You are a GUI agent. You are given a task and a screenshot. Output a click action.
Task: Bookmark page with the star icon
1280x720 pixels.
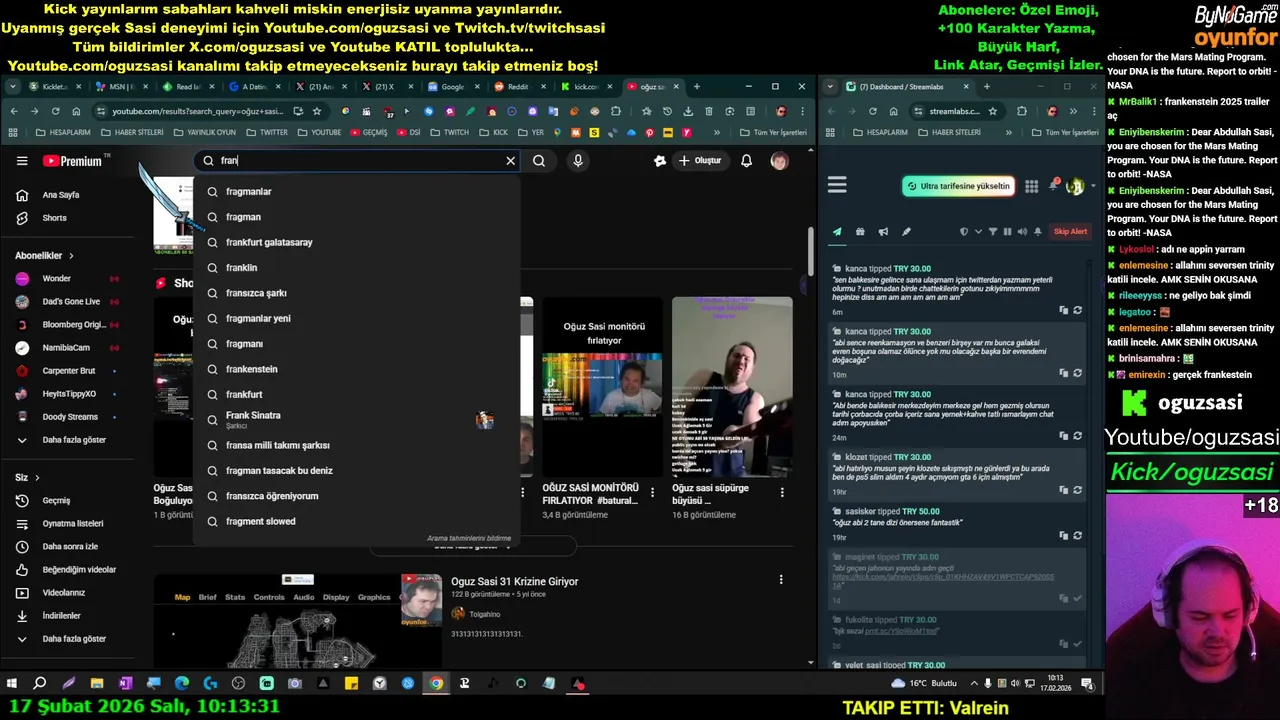click(317, 111)
